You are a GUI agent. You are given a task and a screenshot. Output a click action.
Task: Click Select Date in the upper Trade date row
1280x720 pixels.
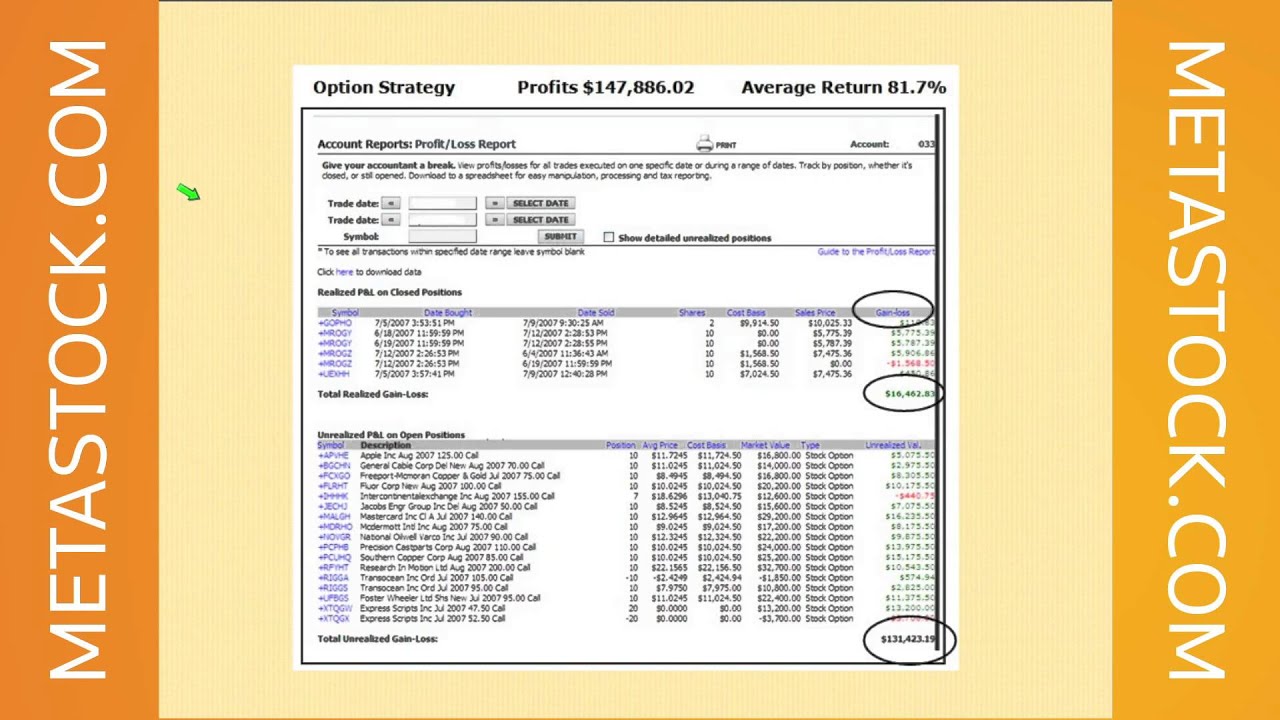pos(540,204)
